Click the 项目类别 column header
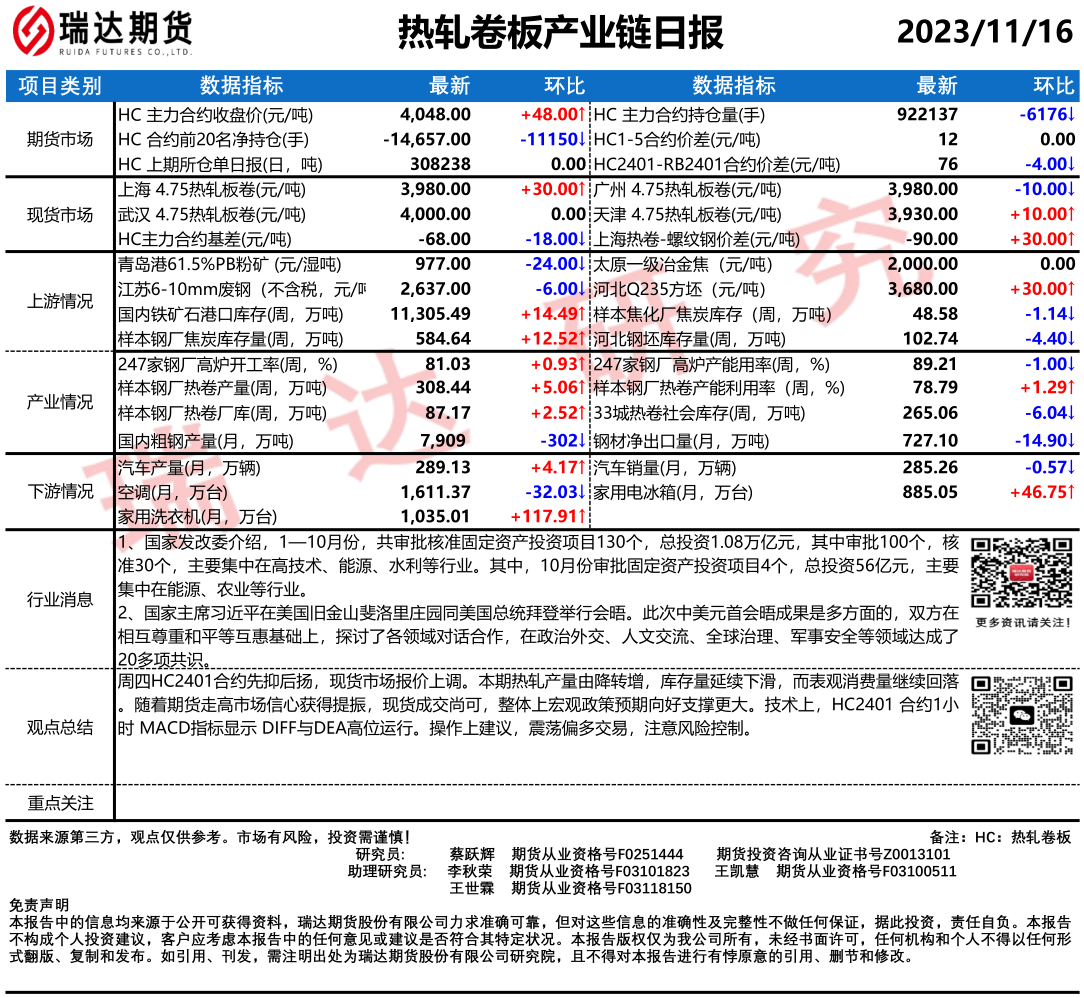 [60, 85]
